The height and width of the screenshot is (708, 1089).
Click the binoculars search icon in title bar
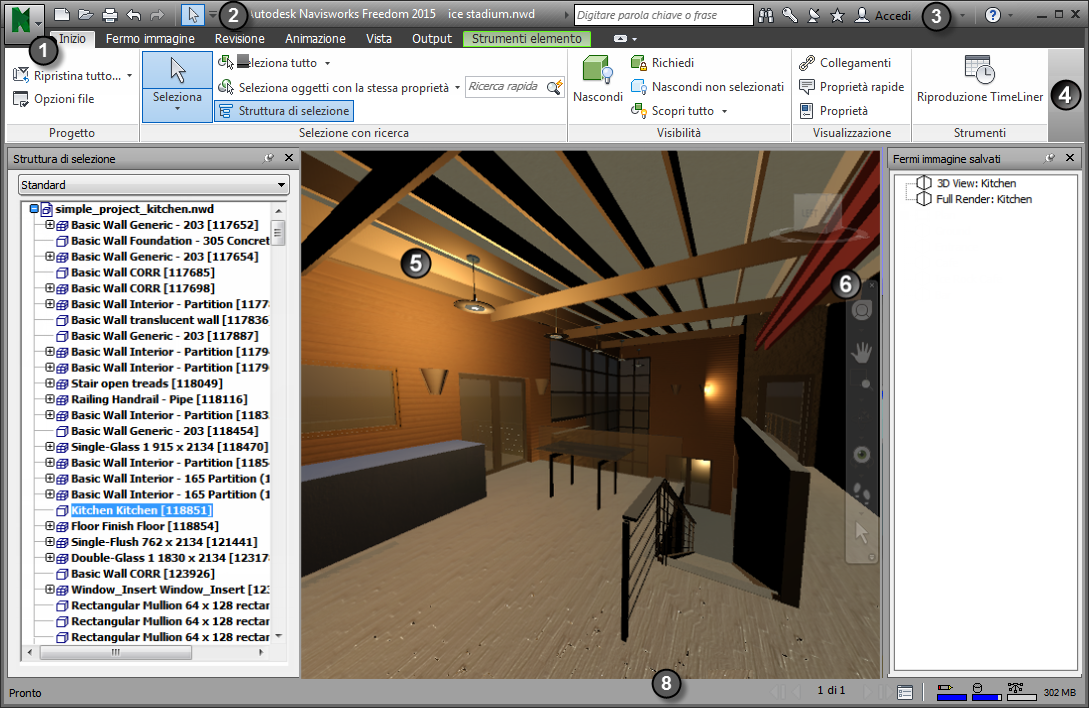coord(766,15)
